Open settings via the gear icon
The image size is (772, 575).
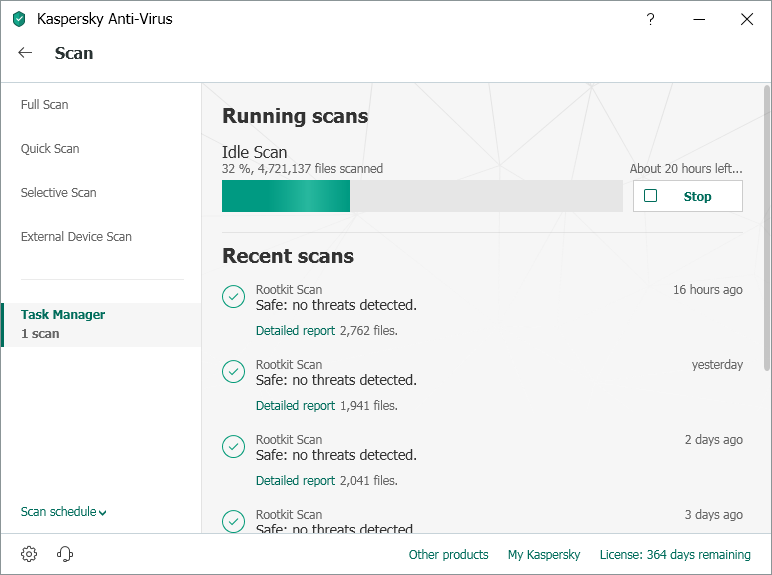(x=29, y=554)
